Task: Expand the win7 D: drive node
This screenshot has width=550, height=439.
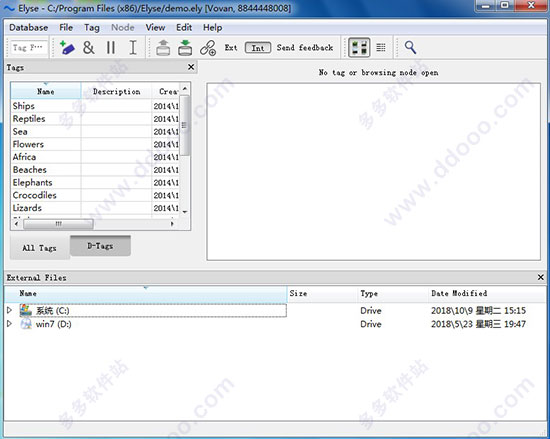Action: point(9,324)
